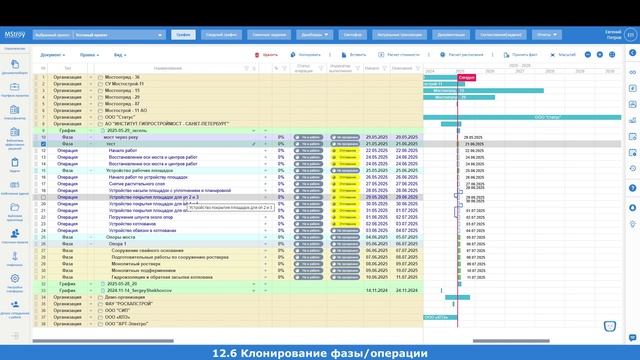The width and height of the screenshot is (640, 360).
Task: Click the Gantt chart horizontal scrollbar thumb
Action: pos(511,341)
